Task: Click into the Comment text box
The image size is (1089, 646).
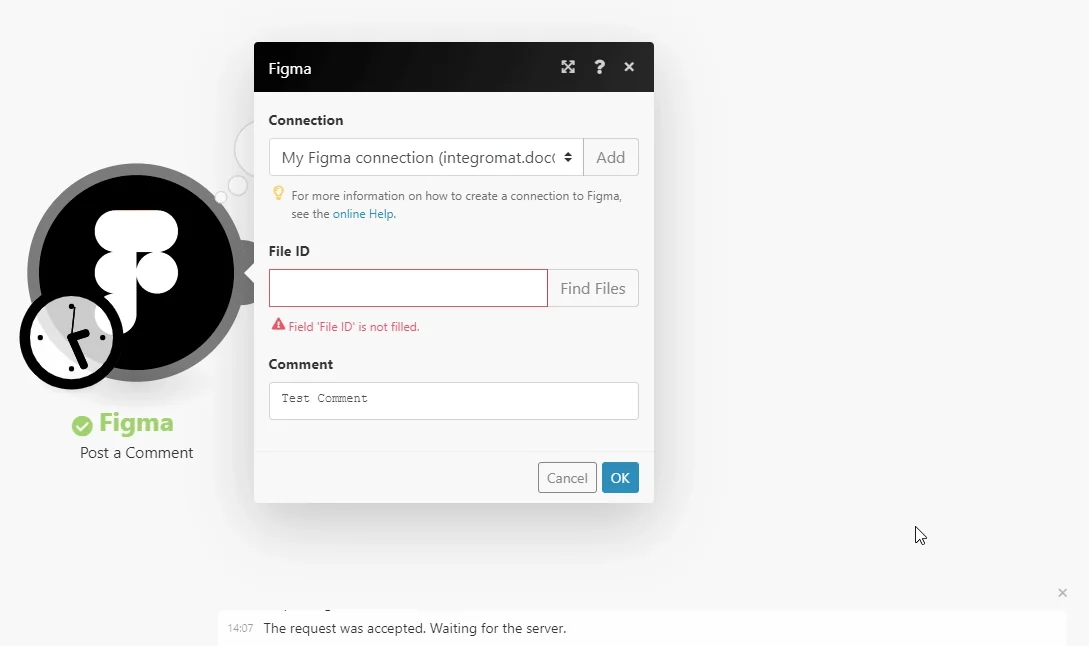Action: [x=454, y=401]
